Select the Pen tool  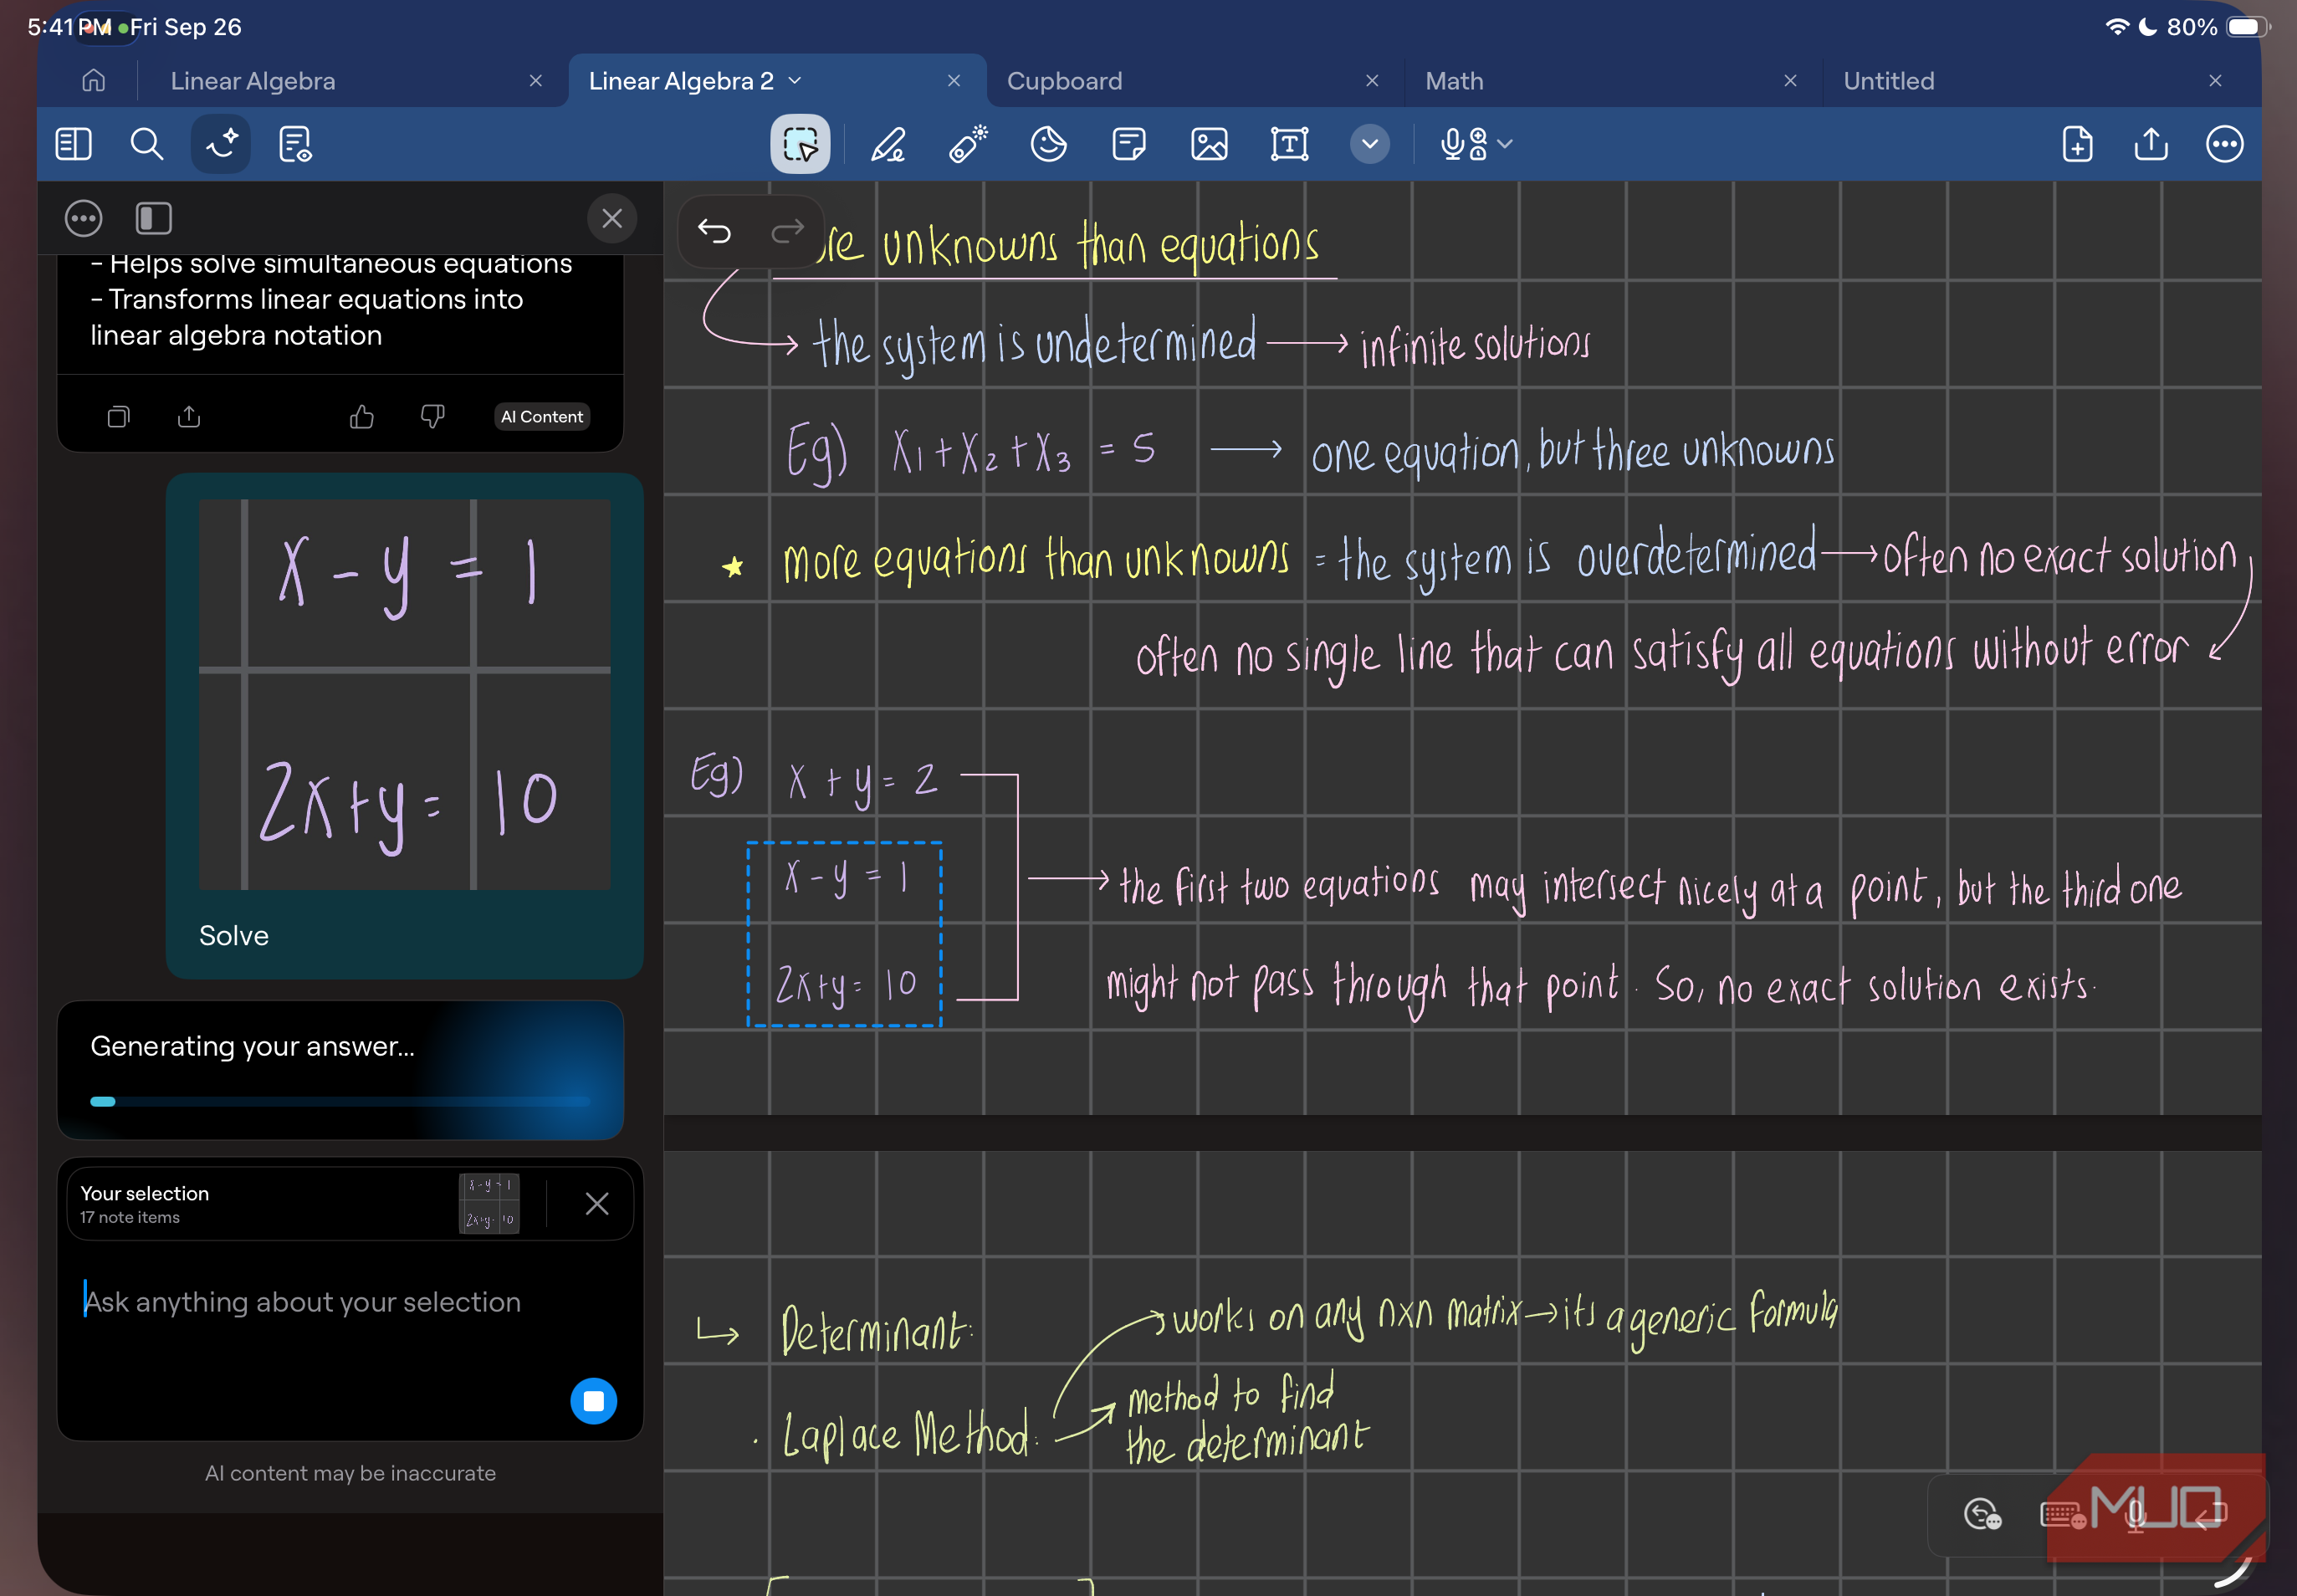(x=888, y=144)
